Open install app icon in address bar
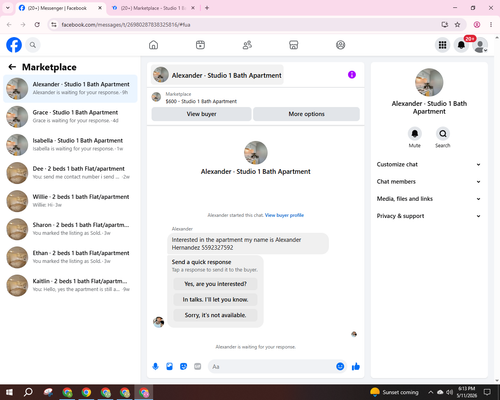Image resolution: width=500 pixels, height=400 pixels. click(444, 25)
